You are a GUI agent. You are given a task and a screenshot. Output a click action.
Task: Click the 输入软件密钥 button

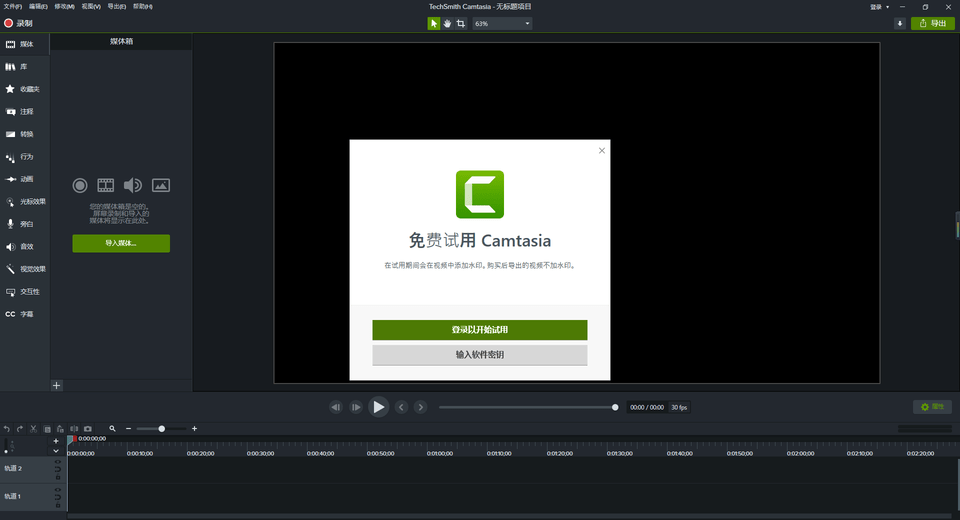tap(479, 355)
